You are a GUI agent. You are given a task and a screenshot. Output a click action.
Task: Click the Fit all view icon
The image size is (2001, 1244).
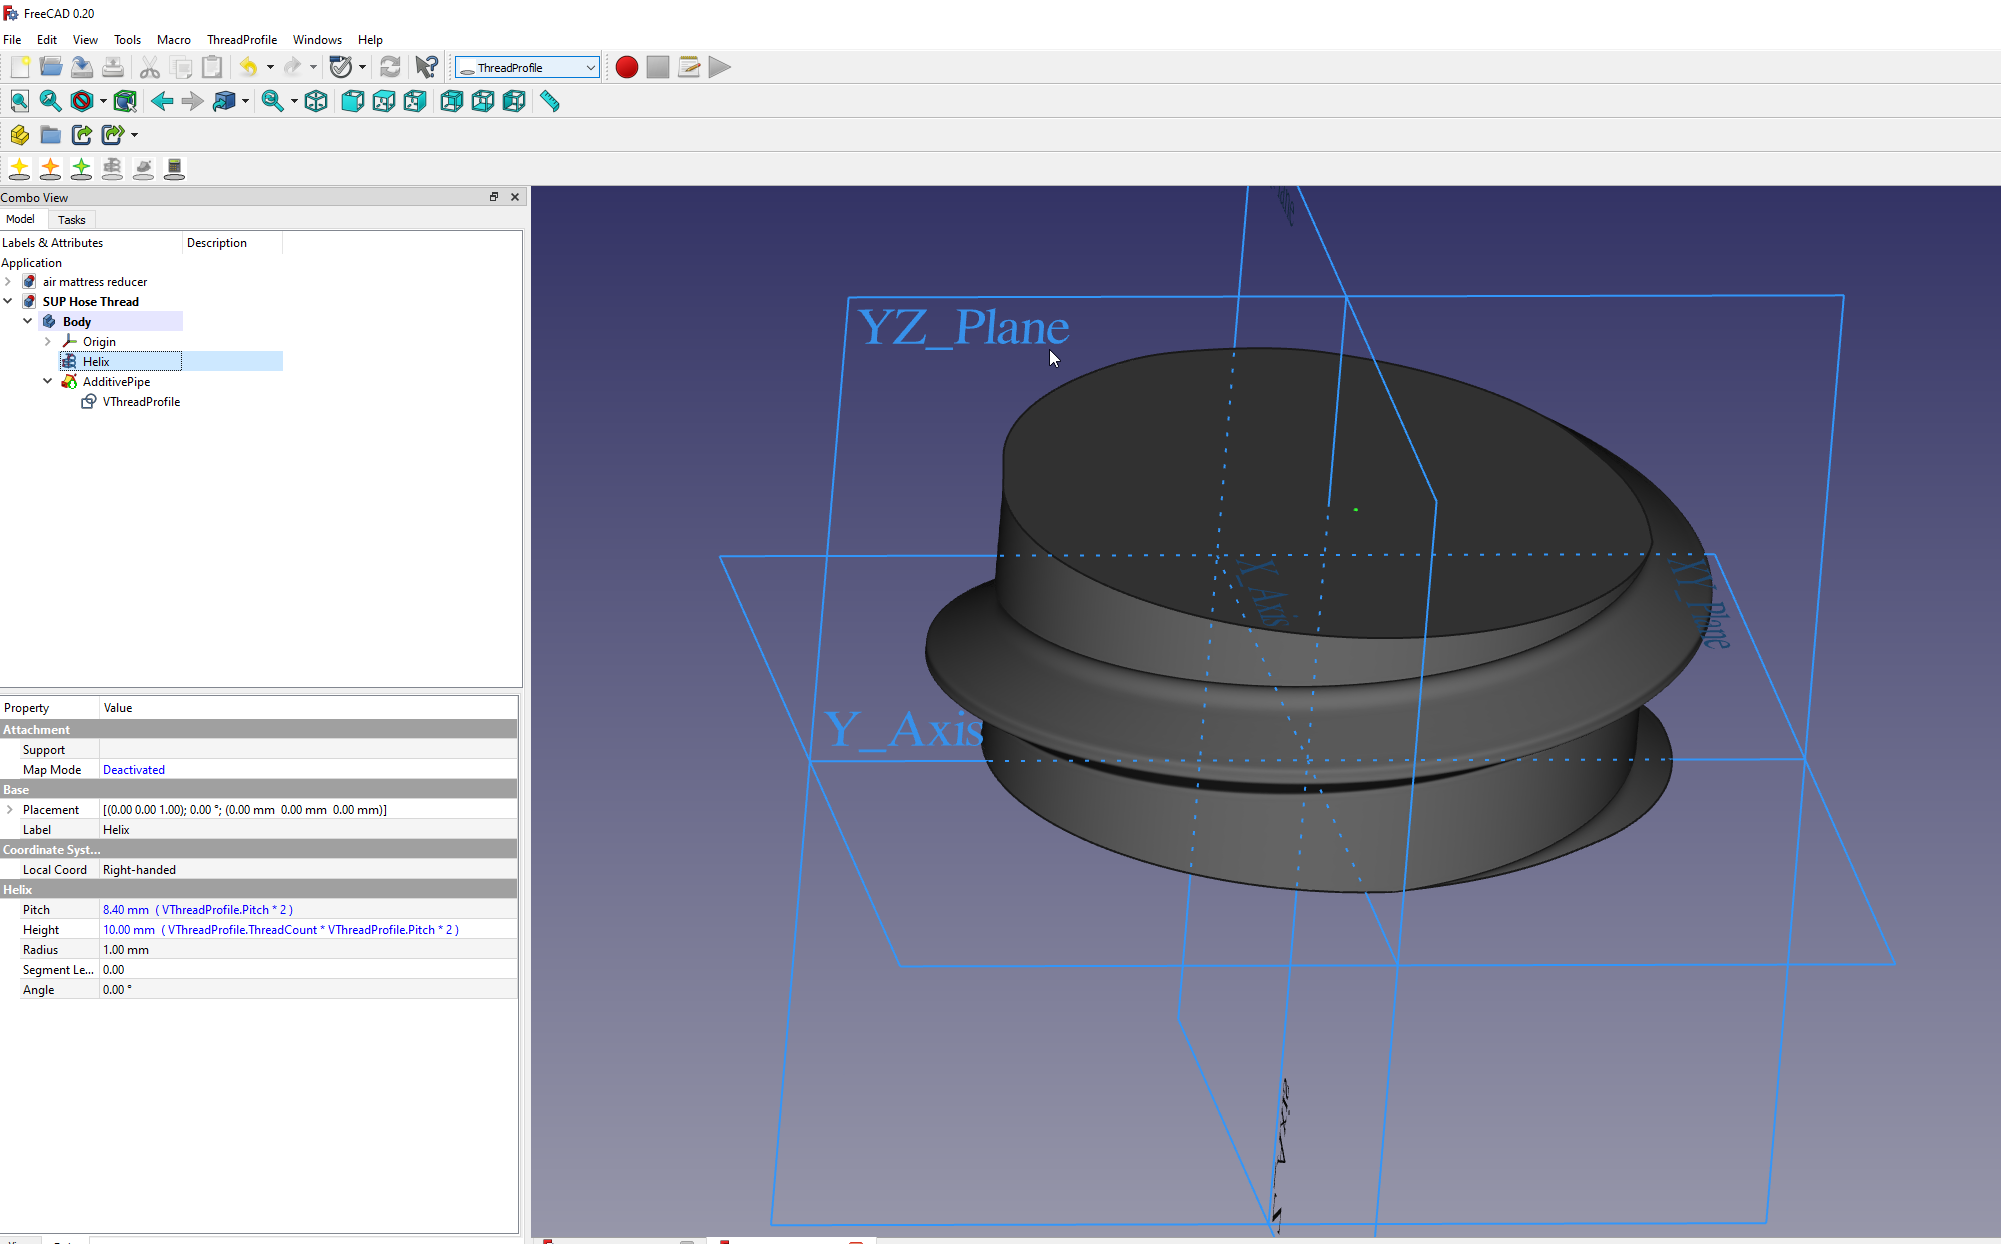(x=19, y=101)
